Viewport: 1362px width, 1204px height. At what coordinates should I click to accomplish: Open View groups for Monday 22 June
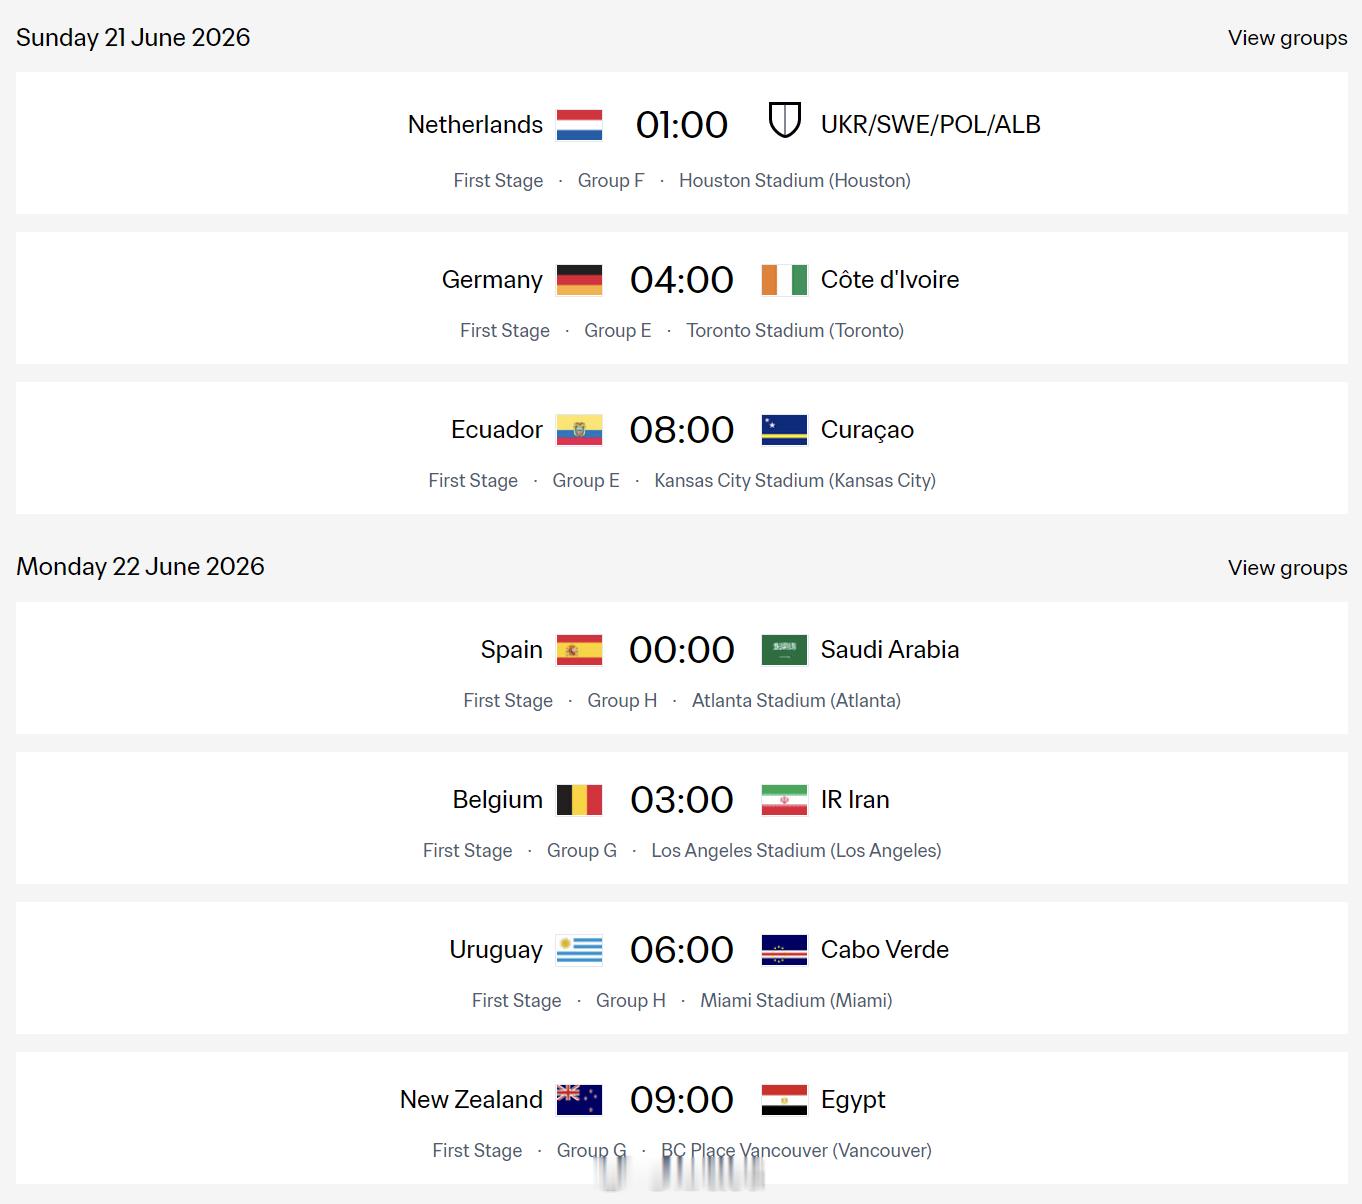(x=1287, y=568)
